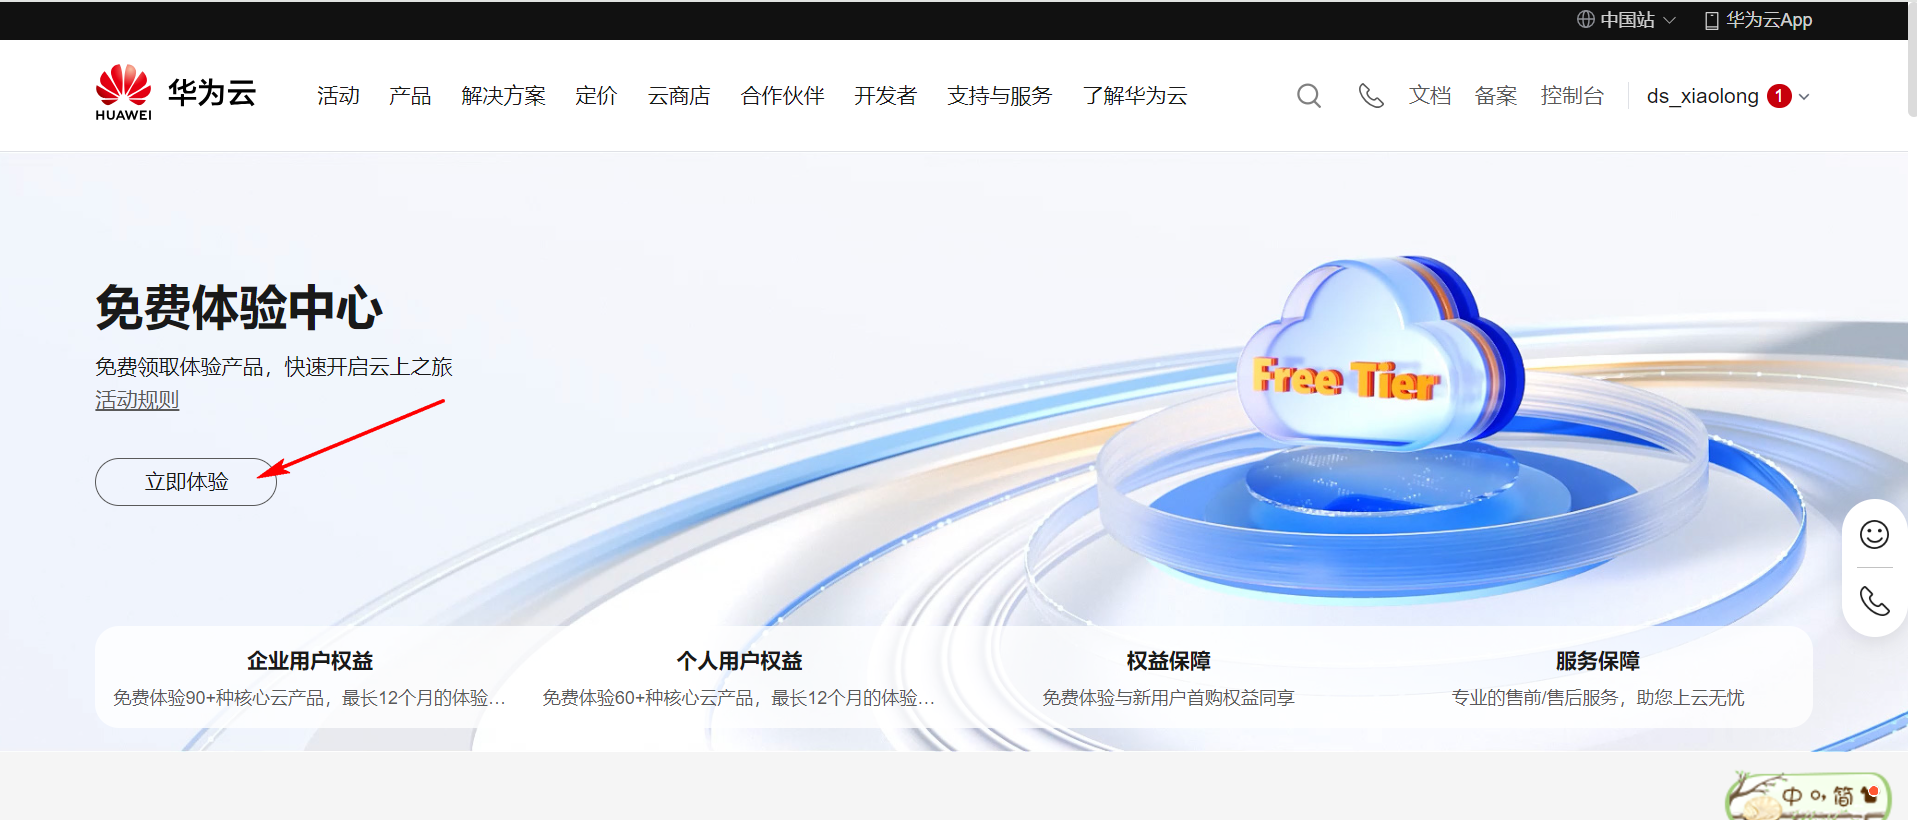
Task: Expand the 中国站 region dropdown
Action: pos(1626,20)
